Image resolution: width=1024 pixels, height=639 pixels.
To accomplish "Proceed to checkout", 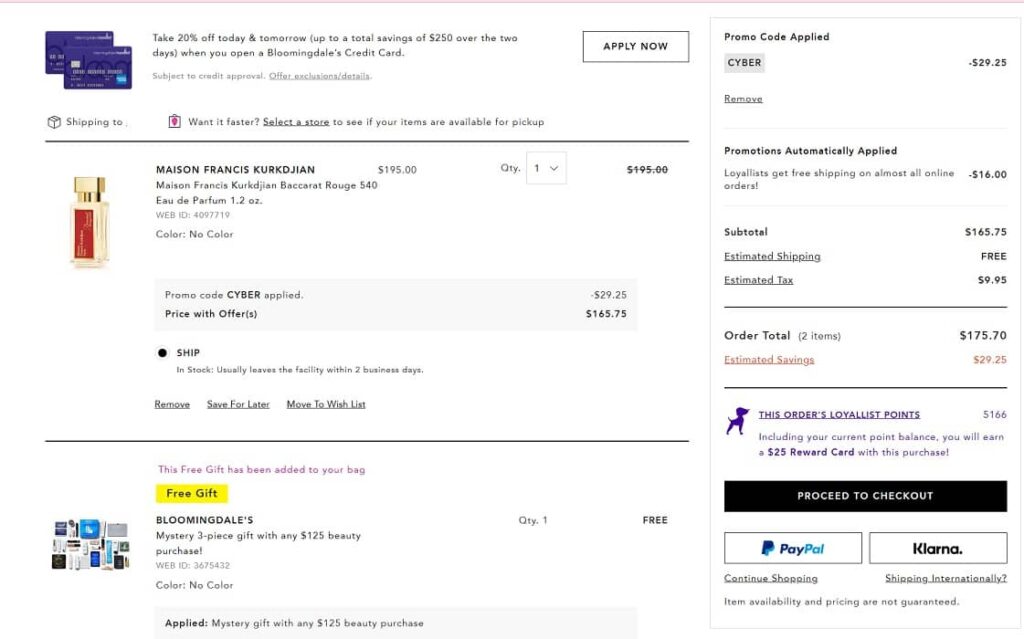I will pyautogui.click(x=865, y=496).
